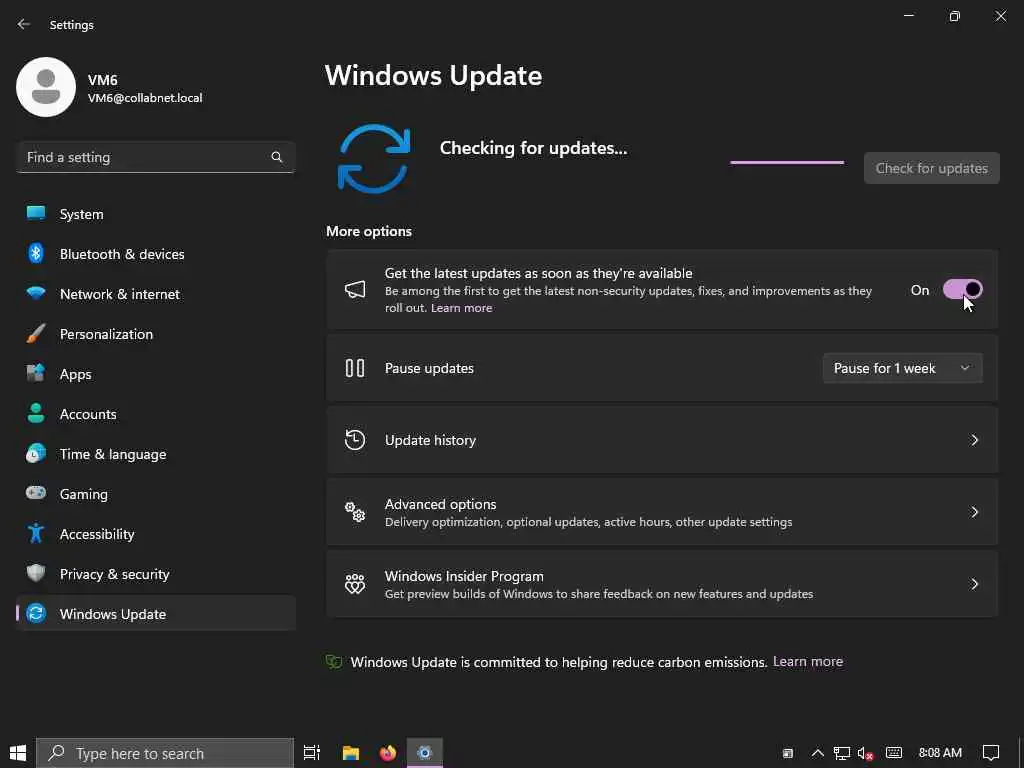Open the notification center icon

tap(991, 753)
